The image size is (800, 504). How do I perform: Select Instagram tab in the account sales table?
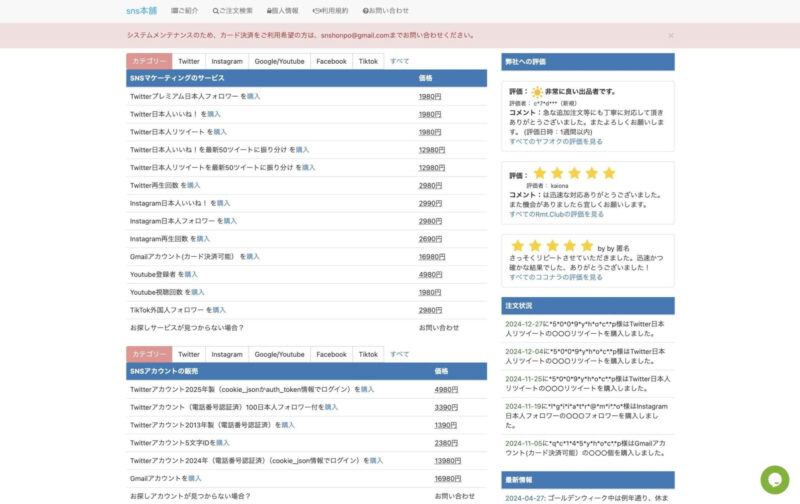pos(227,354)
